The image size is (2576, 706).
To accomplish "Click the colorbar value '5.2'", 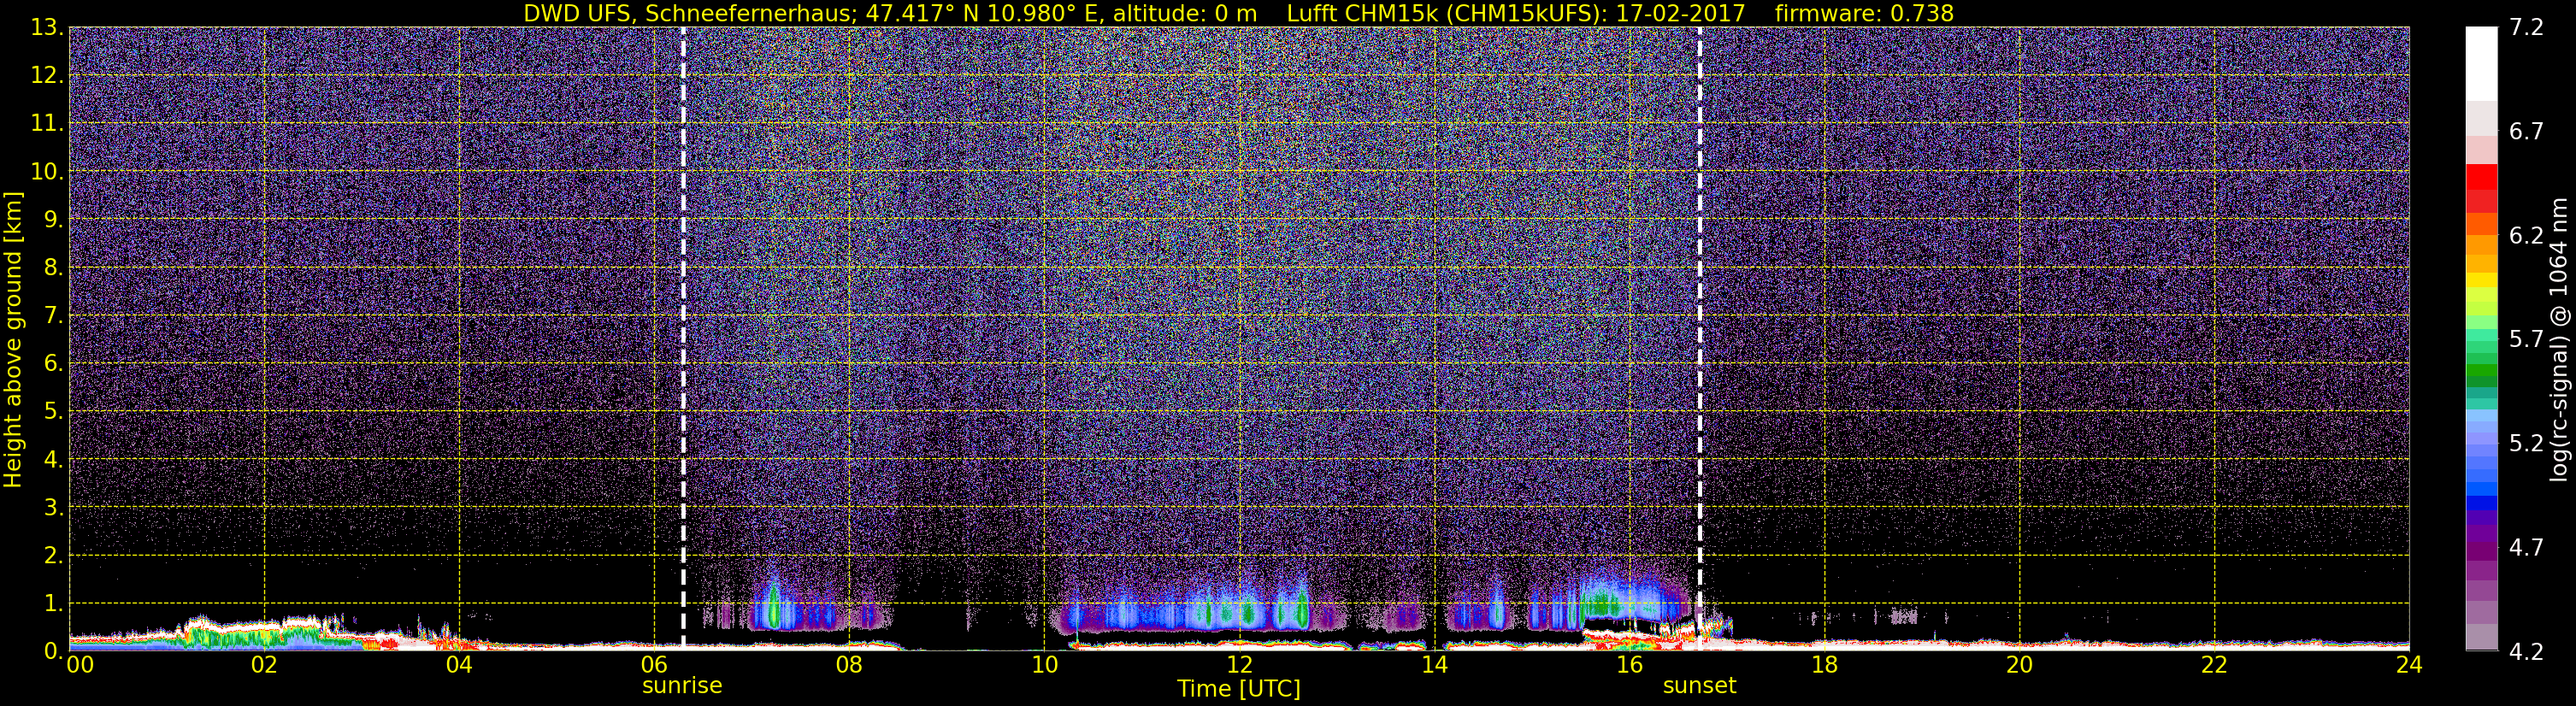I will [x=2526, y=444].
